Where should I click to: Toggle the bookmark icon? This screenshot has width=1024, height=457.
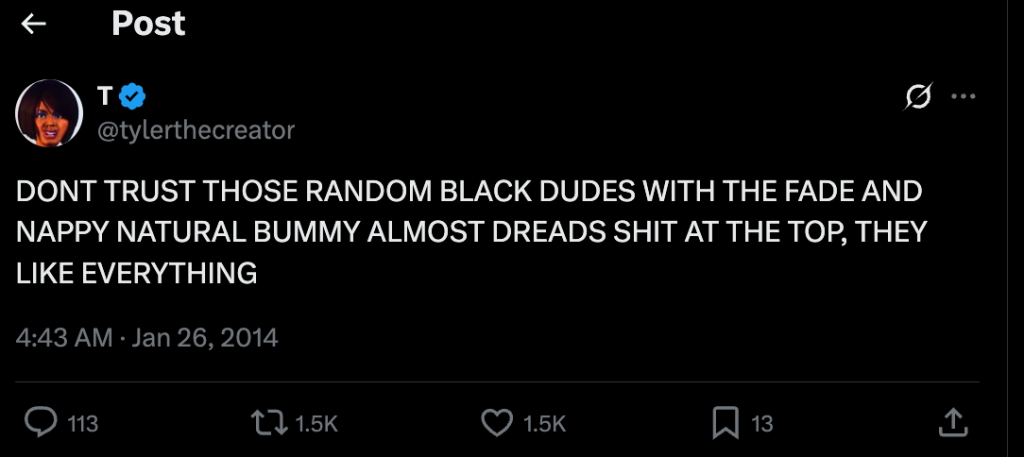point(726,423)
